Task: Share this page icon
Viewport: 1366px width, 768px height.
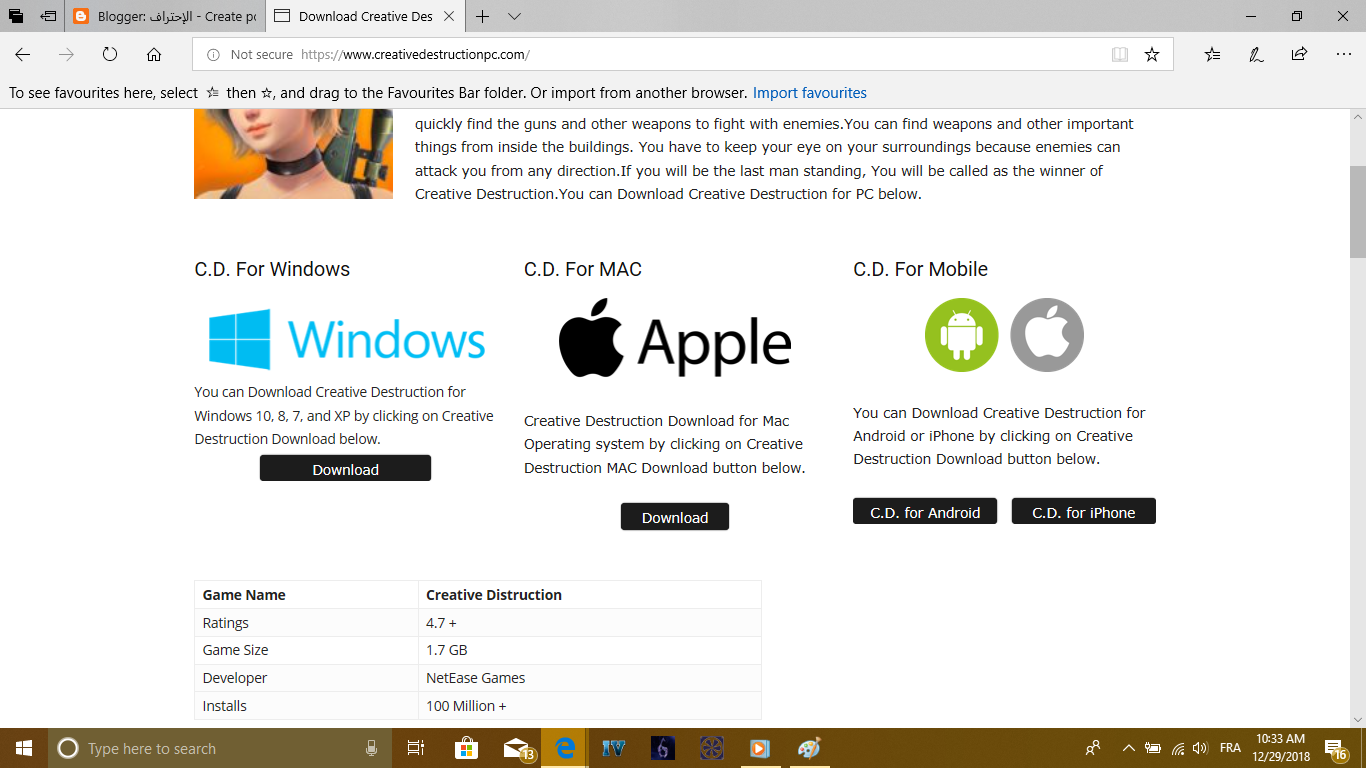Action: (x=1299, y=54)
